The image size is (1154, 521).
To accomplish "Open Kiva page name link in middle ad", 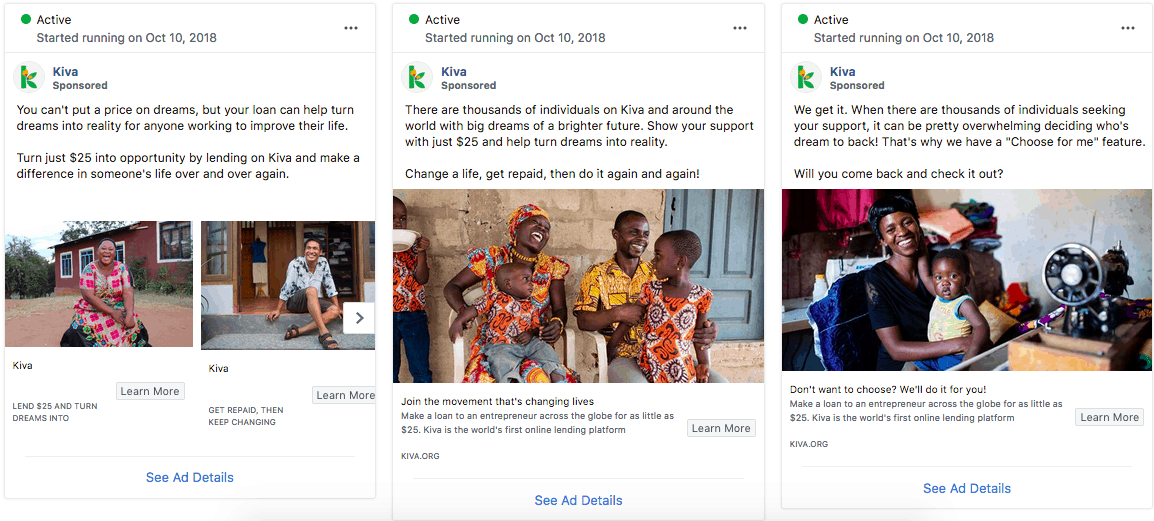I will (x=454, y=71).
